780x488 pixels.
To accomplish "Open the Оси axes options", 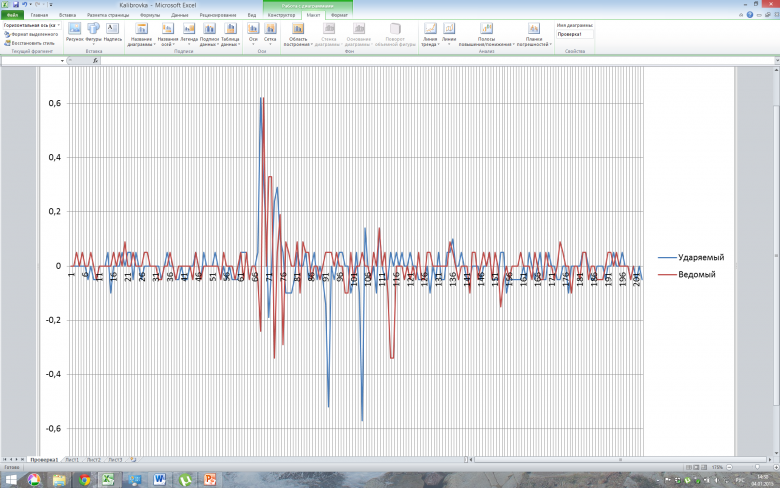I will tap(253, 32).
